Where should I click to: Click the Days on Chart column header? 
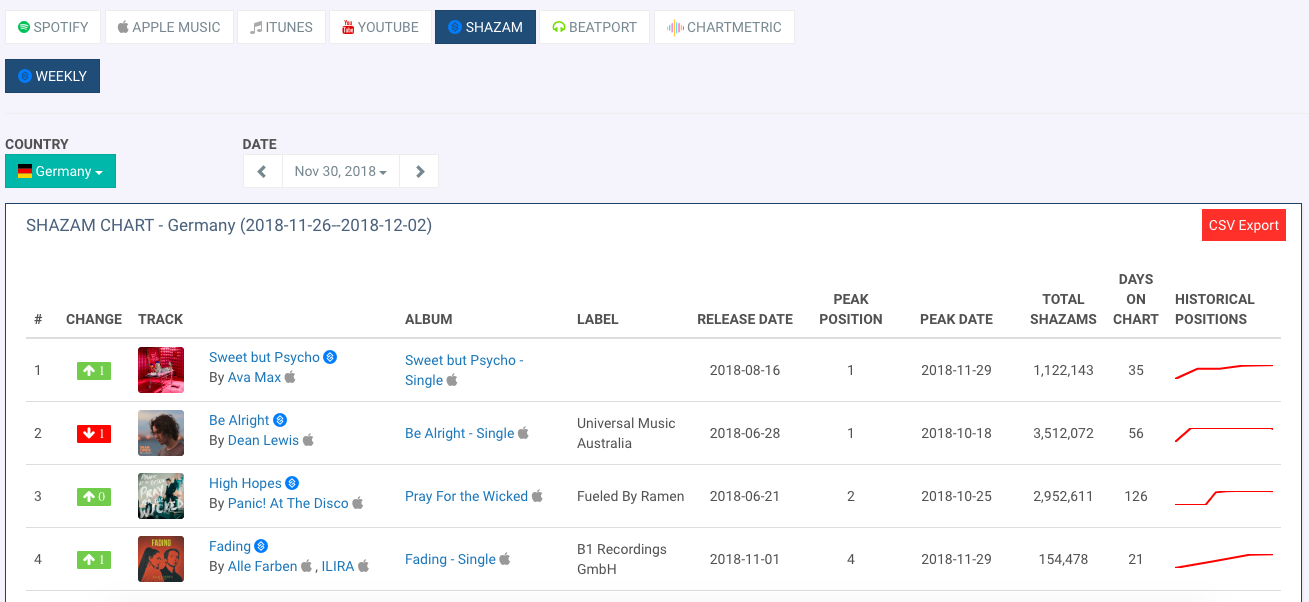point(1136,299)
